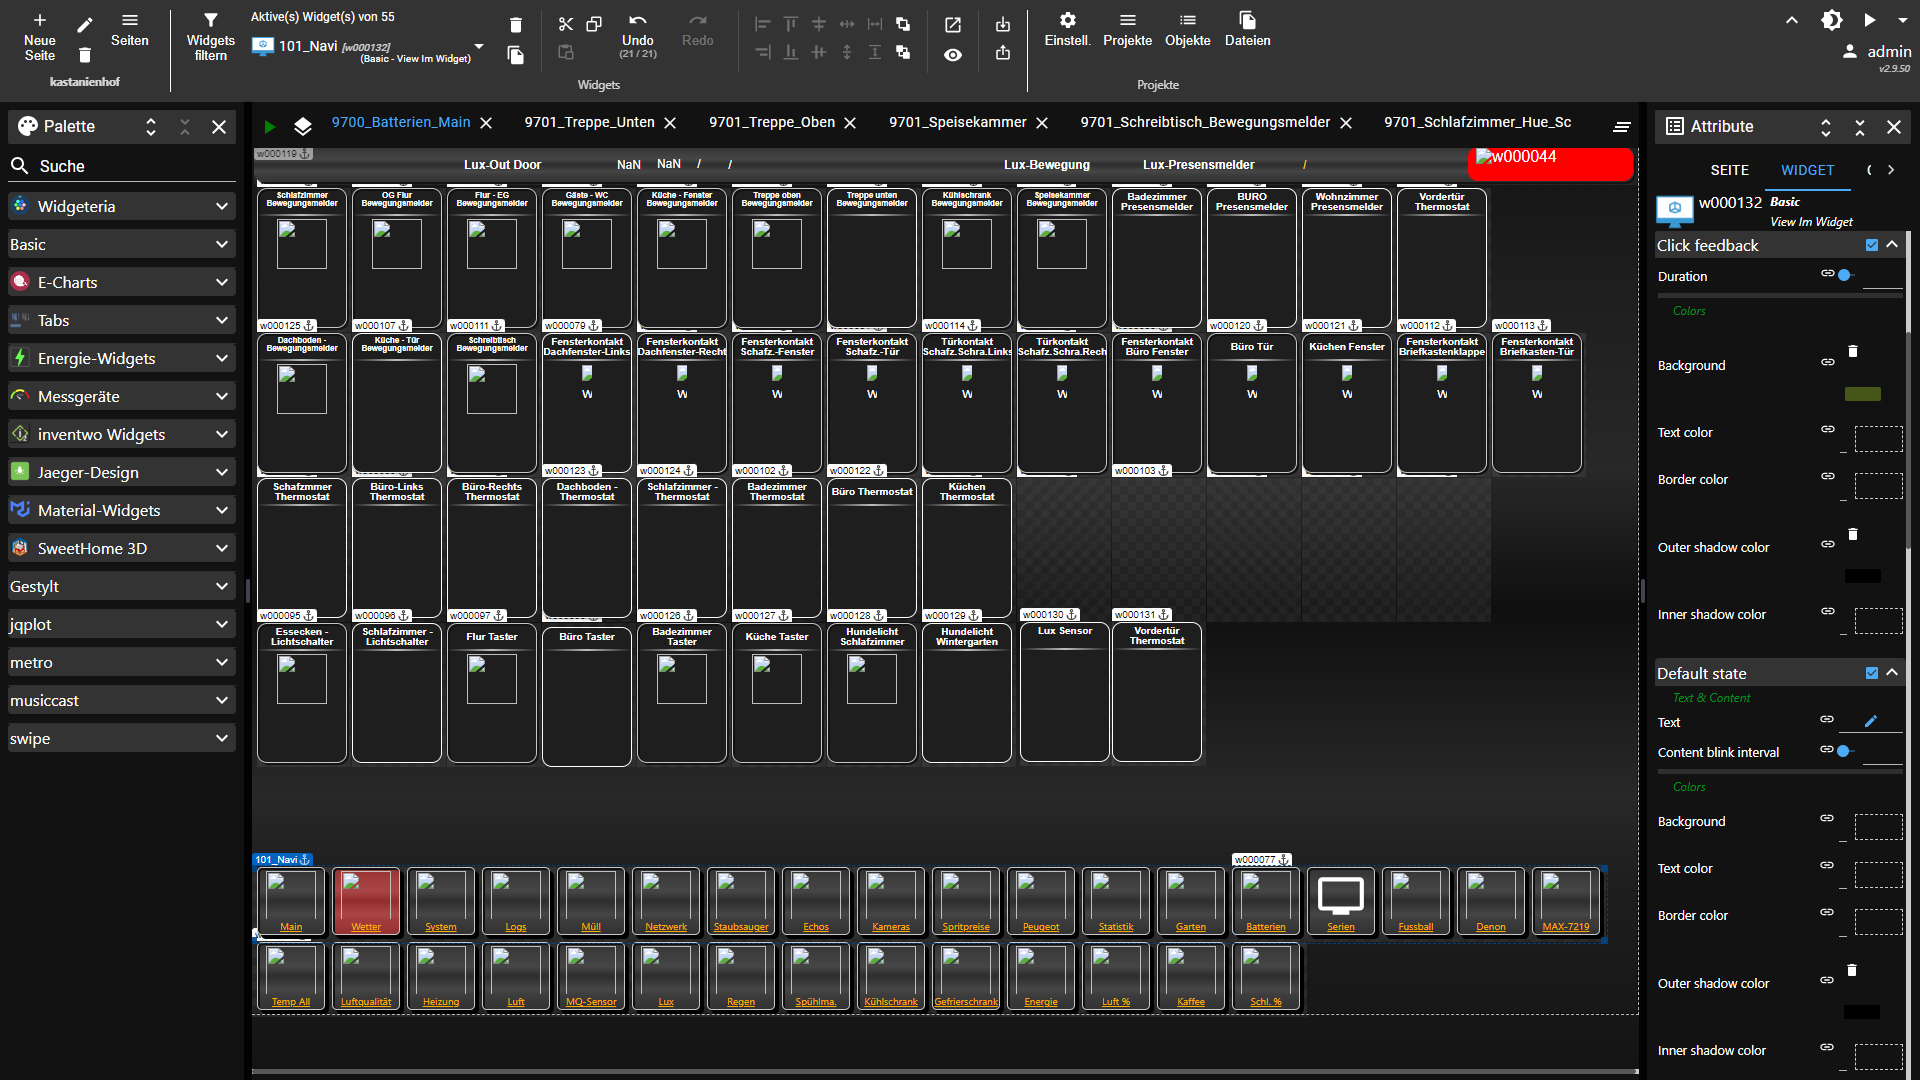Click the green play icon in tab bar
Image resolution: width=1920 pixels, height=1080 pixels.
269,126
